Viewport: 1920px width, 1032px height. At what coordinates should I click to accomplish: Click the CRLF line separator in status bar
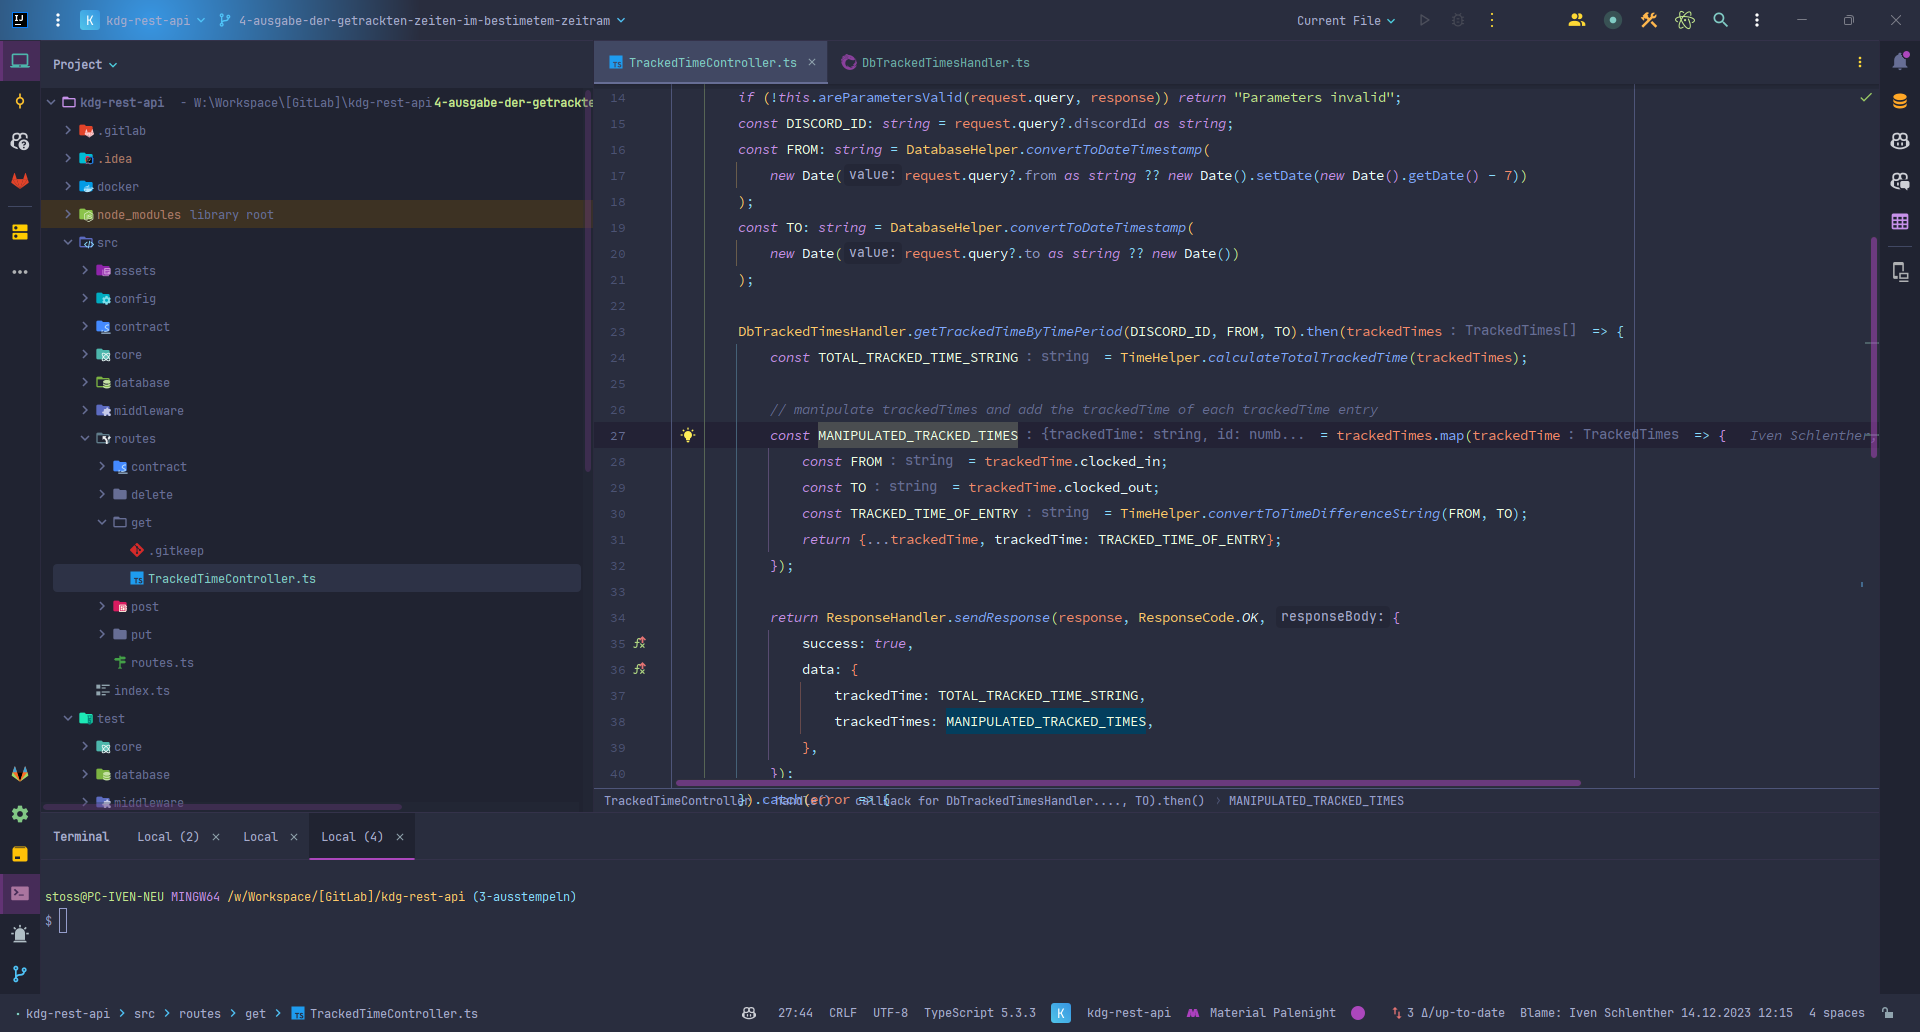pos(842,1013)
